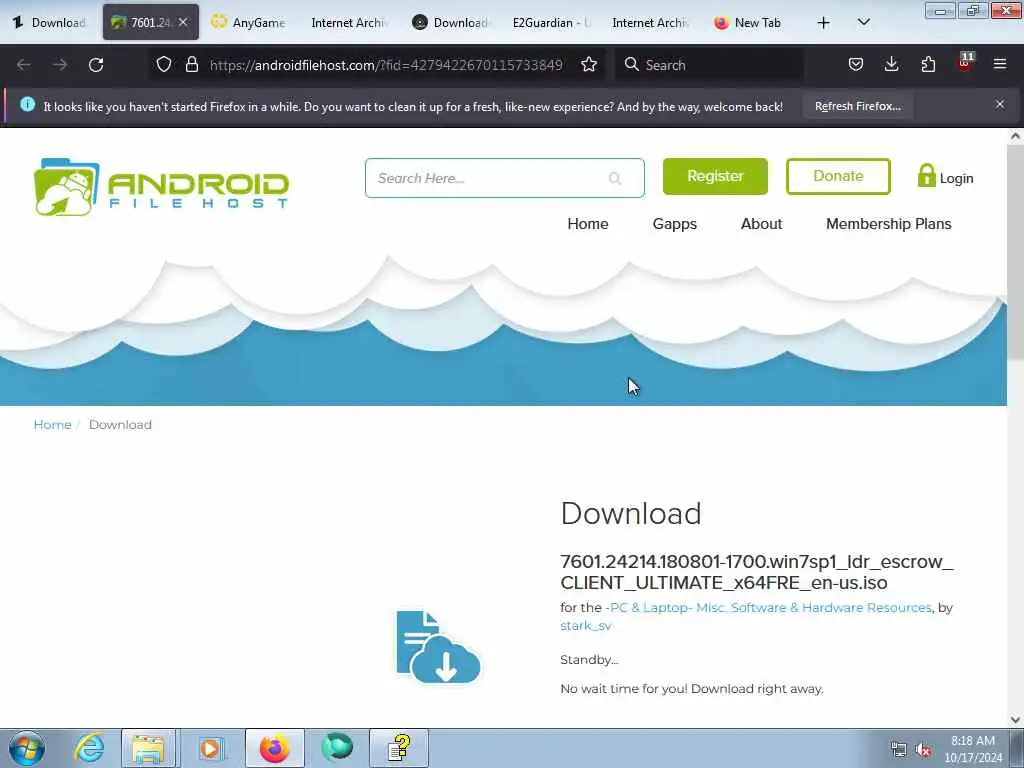The width and height of the screenshot is (1024, 768).
Task: Go forward with the forward arrow
Action: click(59, 65)
